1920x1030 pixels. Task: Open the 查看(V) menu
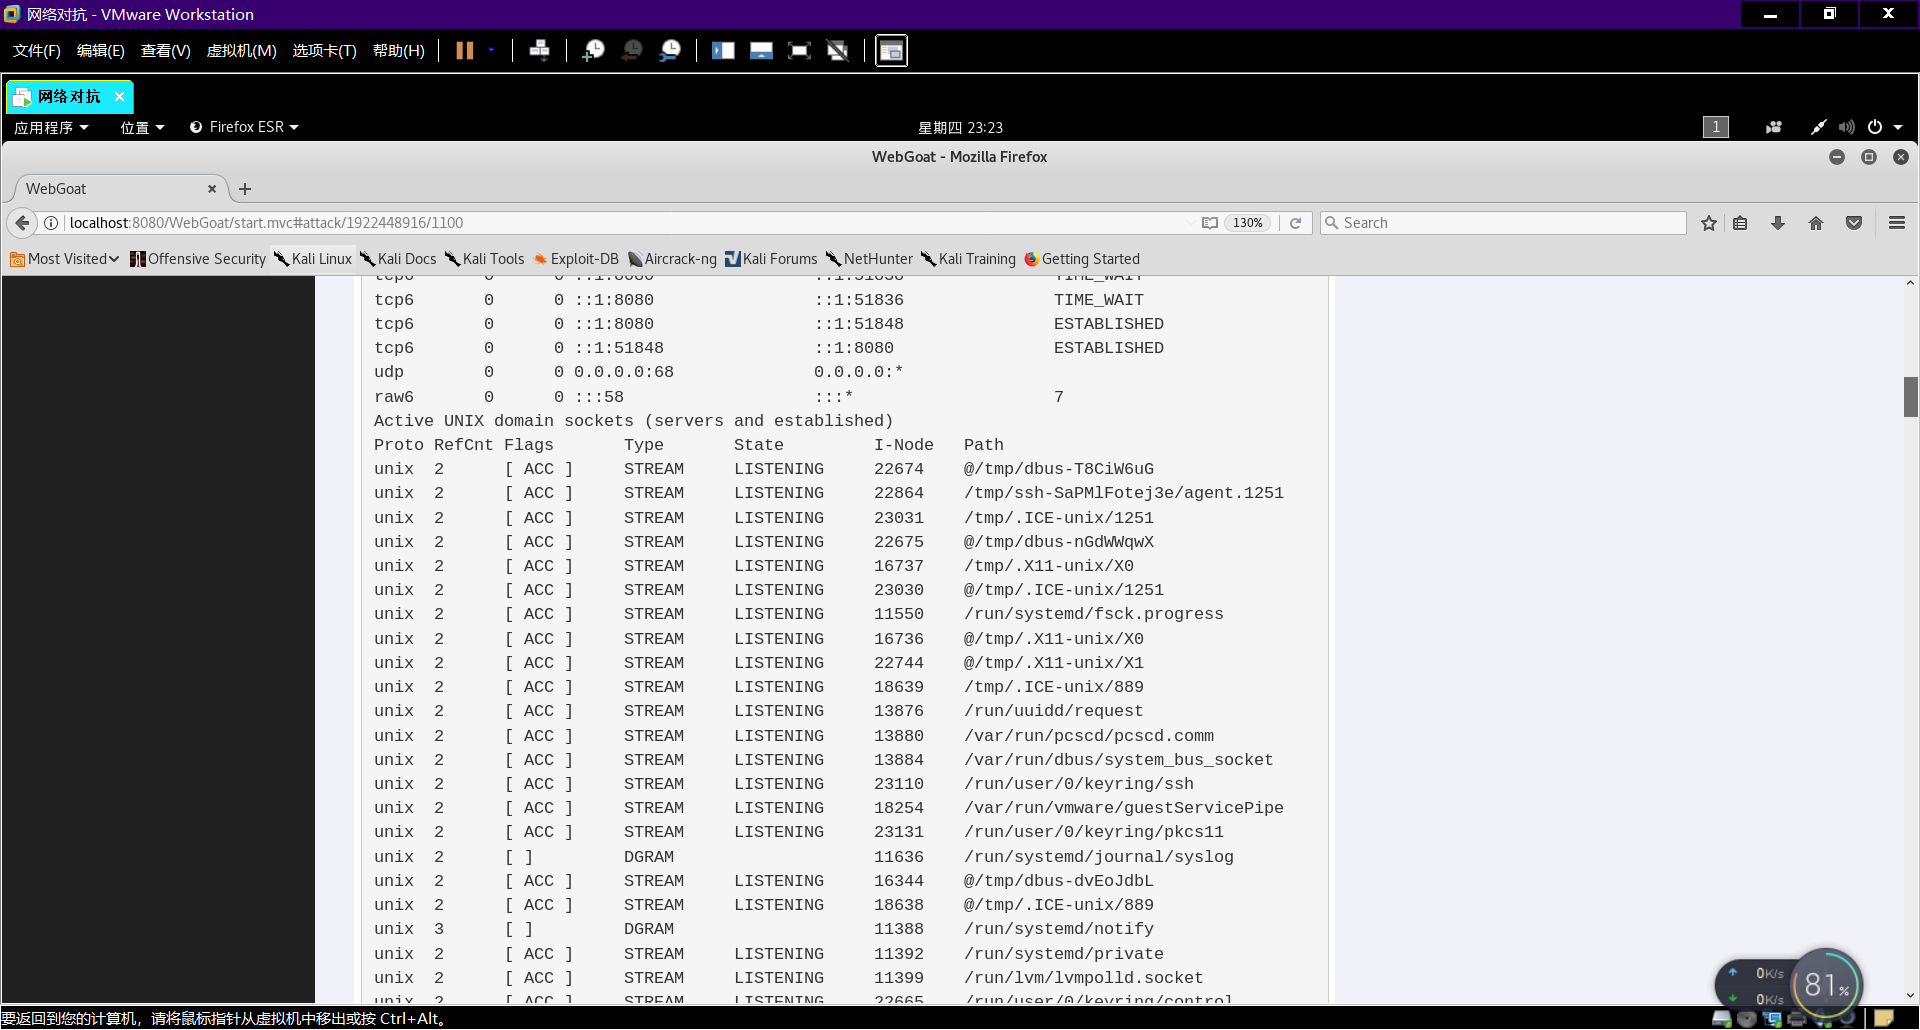pyautogui.click(x=165, y=50)
